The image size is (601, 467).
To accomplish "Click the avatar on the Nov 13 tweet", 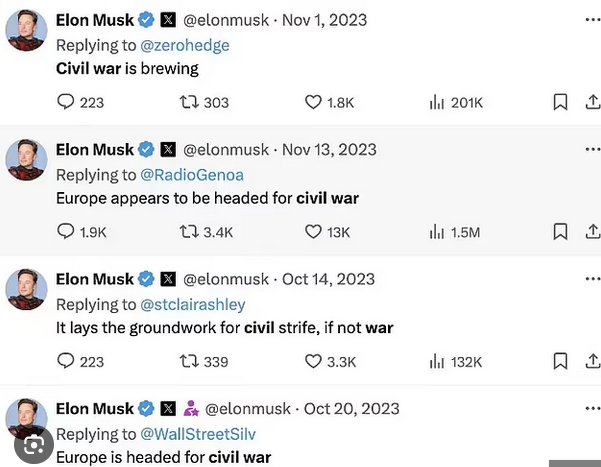I will point(26,159).
